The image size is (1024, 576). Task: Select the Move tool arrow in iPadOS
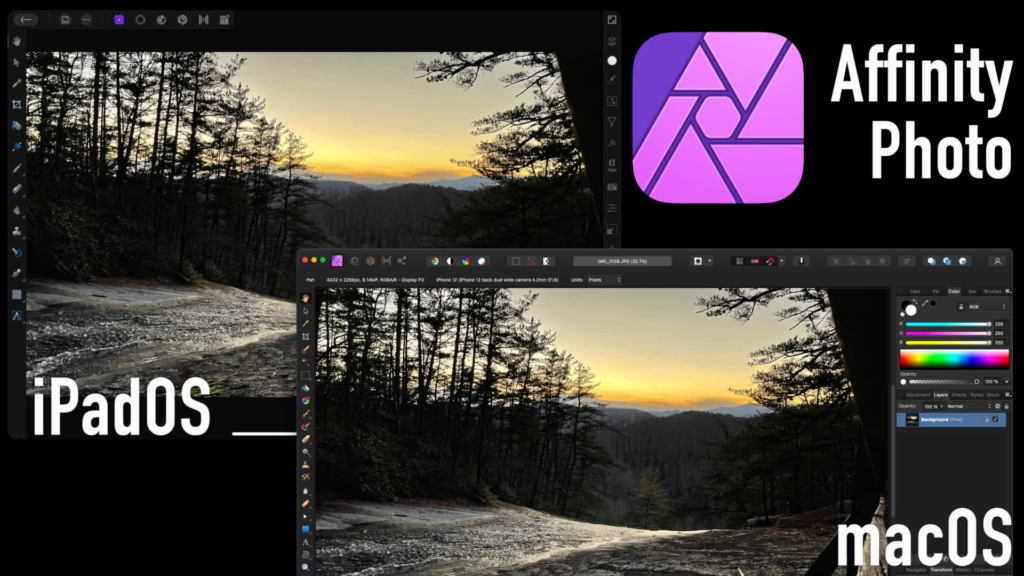tap(17, 62)
